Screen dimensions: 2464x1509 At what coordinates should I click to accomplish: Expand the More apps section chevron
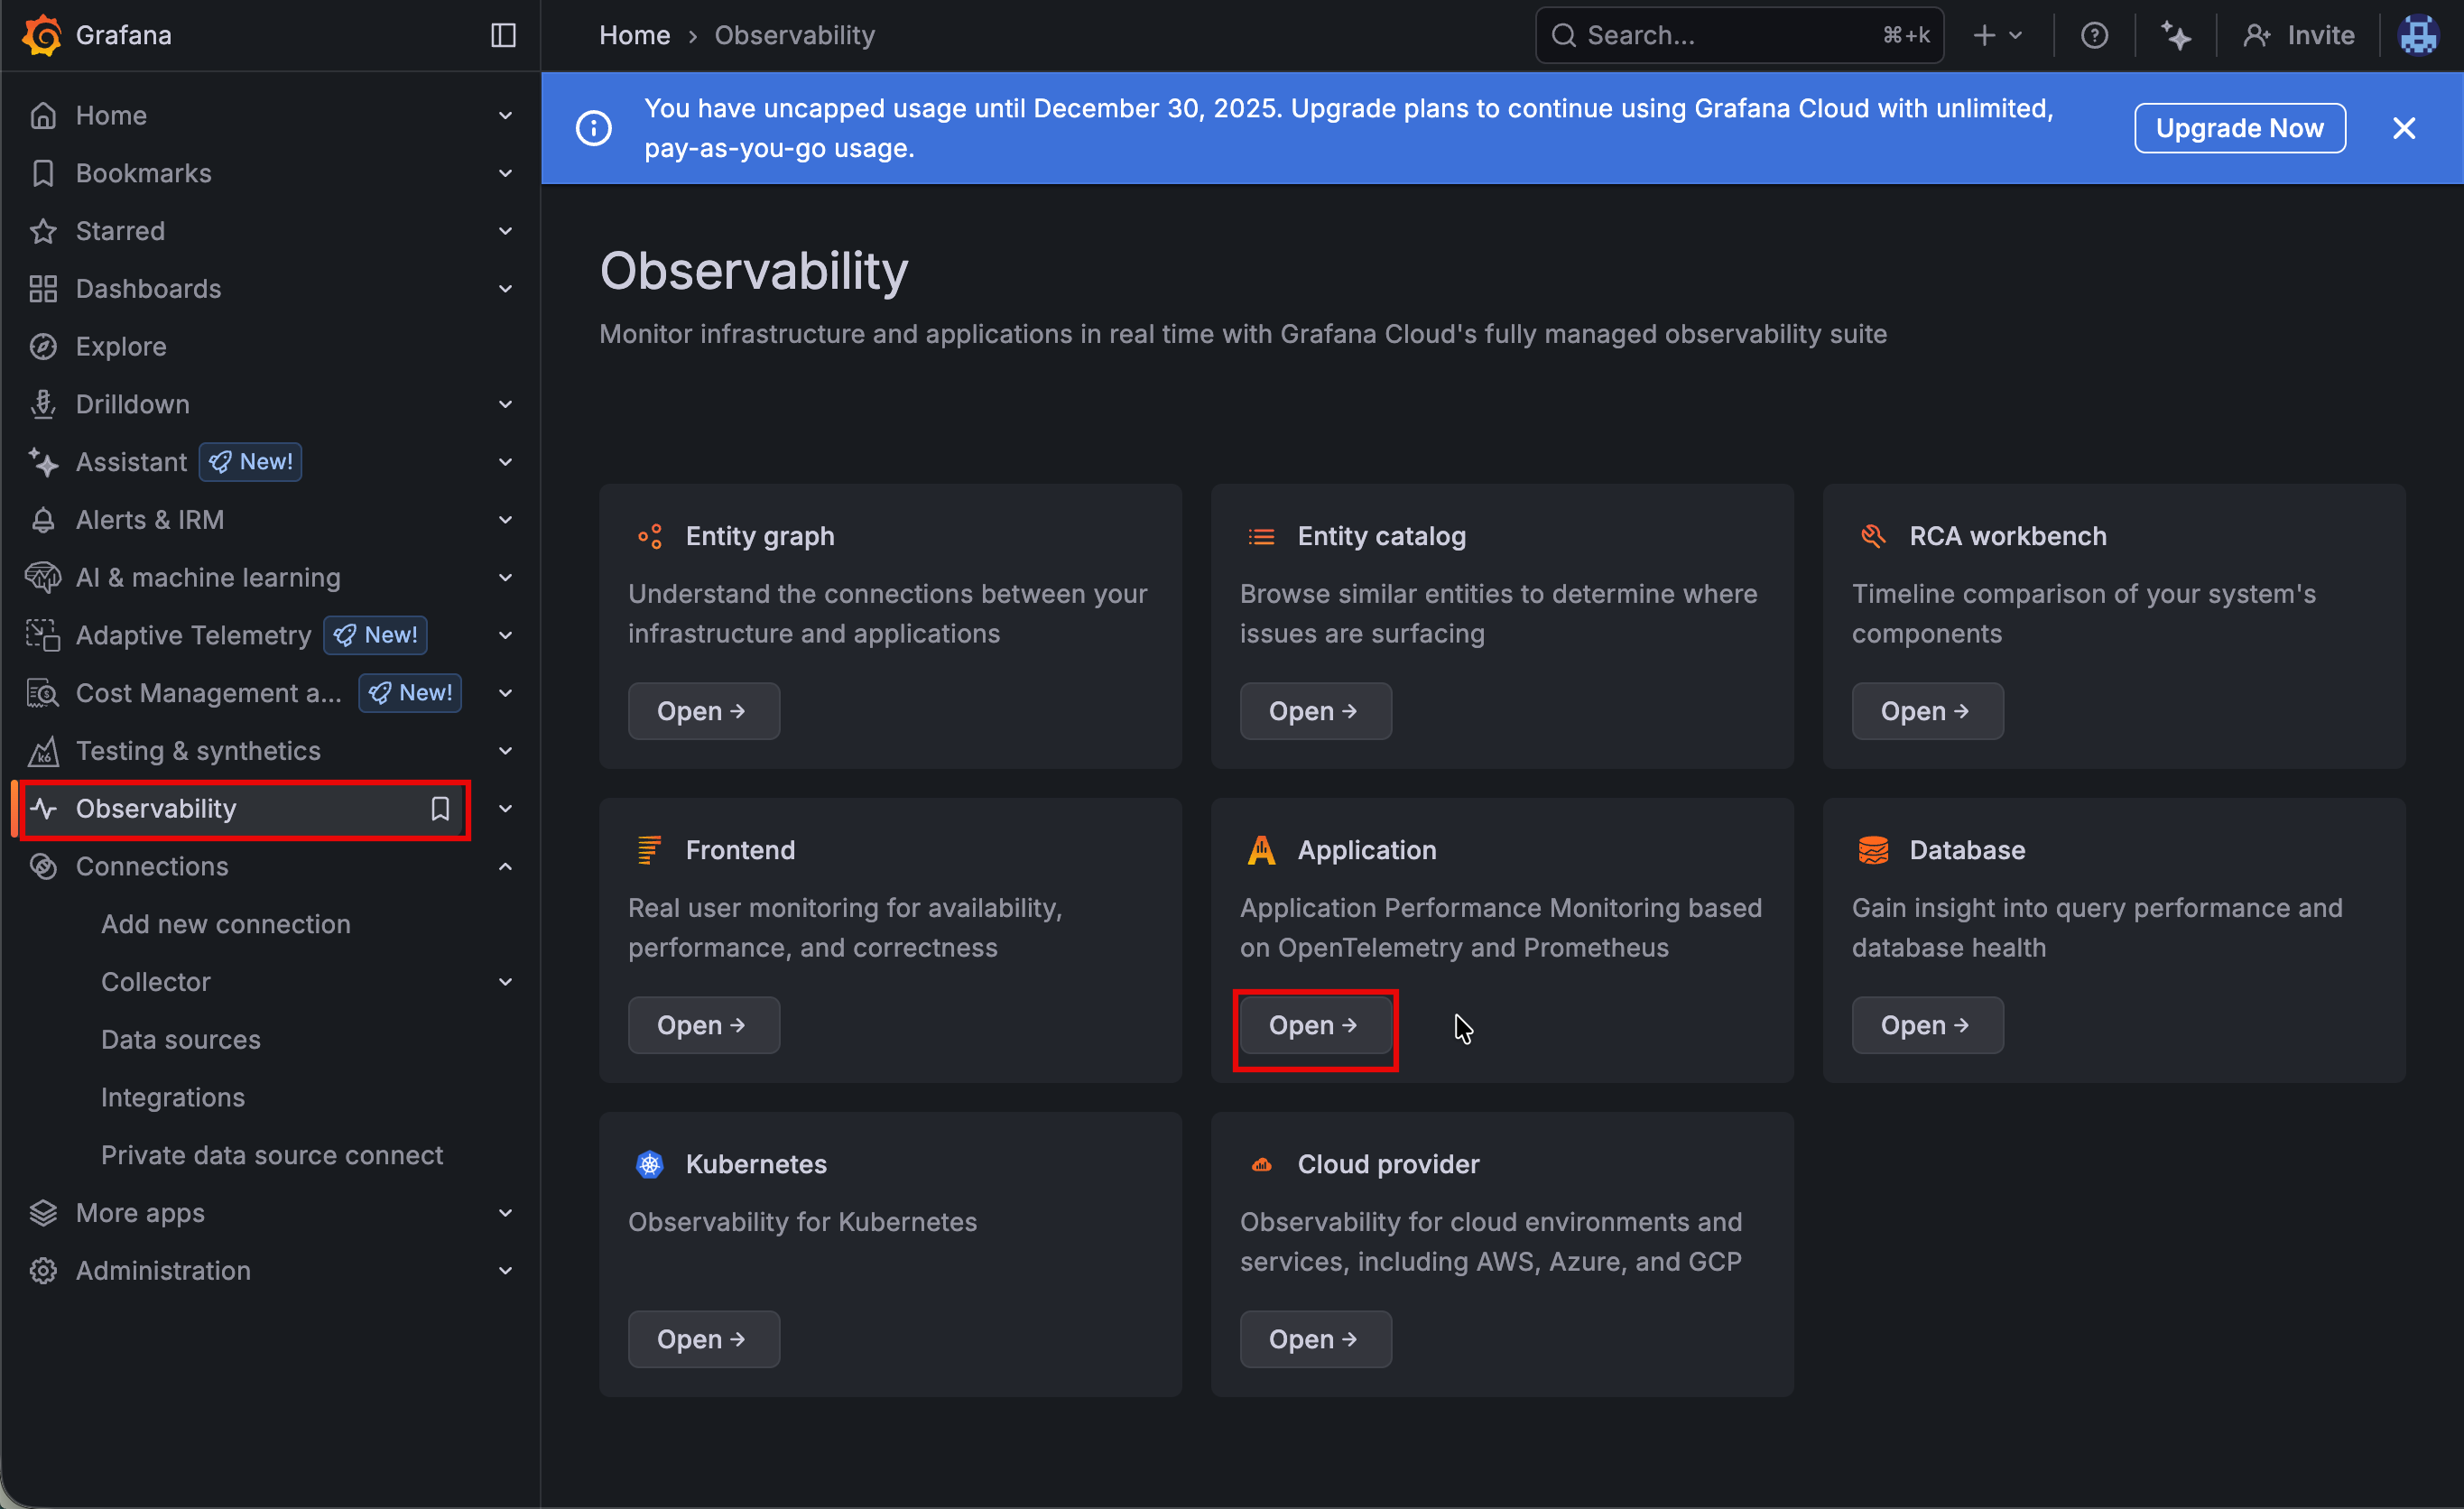tap(506, 1213)
